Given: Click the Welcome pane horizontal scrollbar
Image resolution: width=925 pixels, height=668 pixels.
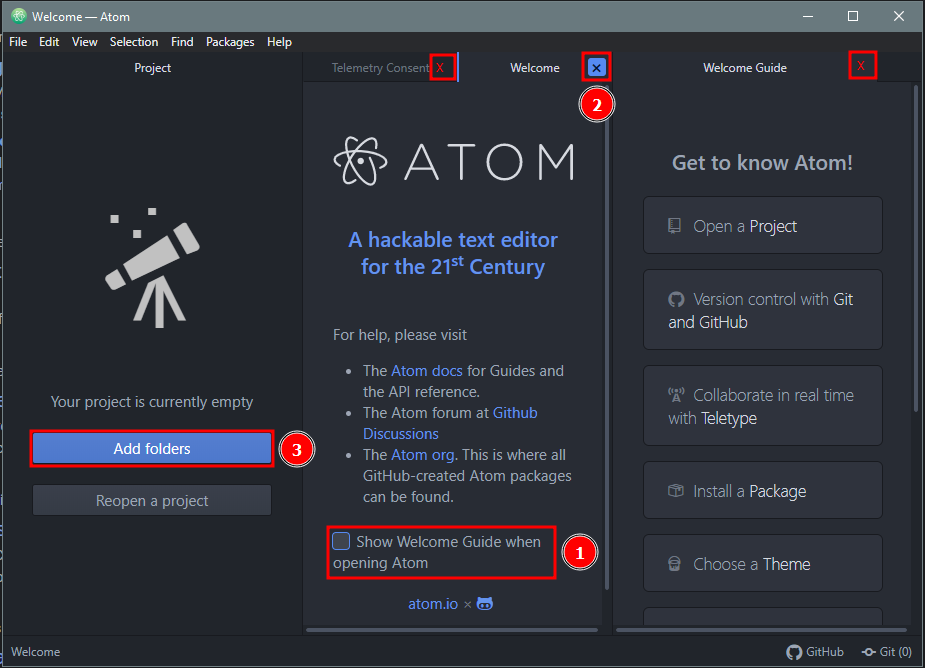Looking at the screenshot, I should click(452, 630).
